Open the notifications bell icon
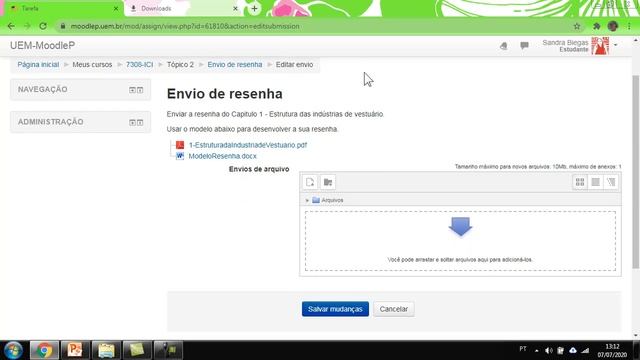Screen dimensions: 640x360 [x=504, y=46]
